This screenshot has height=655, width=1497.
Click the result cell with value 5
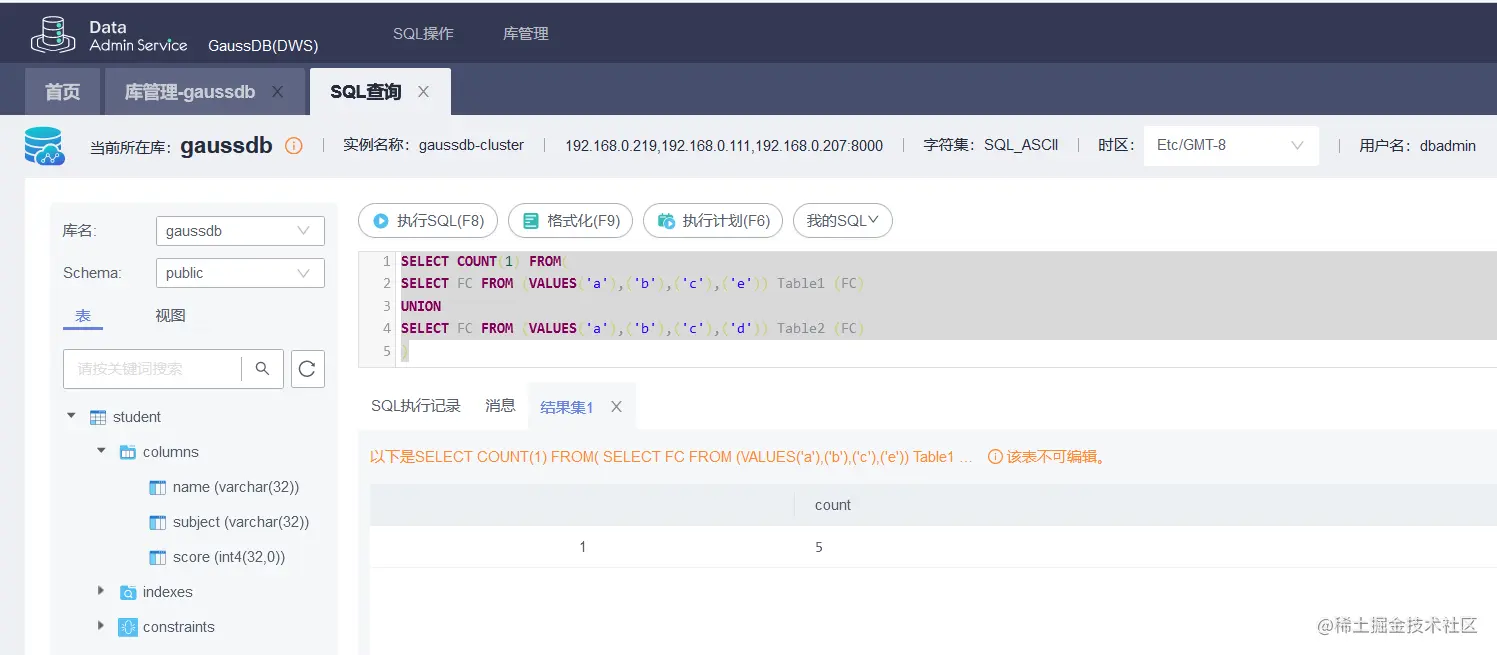click(x=819, y=547)
